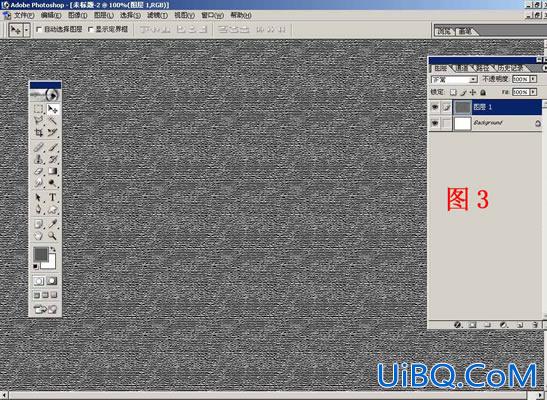Click the foreground color swatch
The width and height of the screenshot is (547, 400).
pyautogui.click(x=40, y=254)
